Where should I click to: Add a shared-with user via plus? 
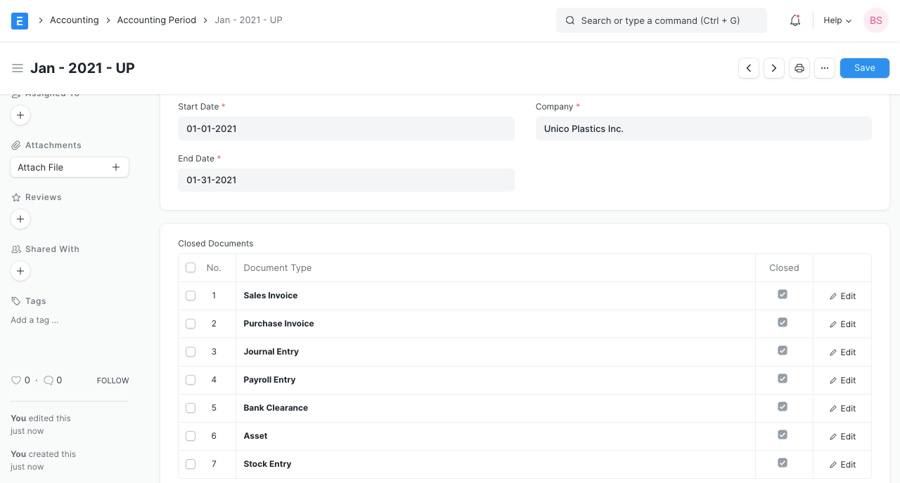[20, 271]
